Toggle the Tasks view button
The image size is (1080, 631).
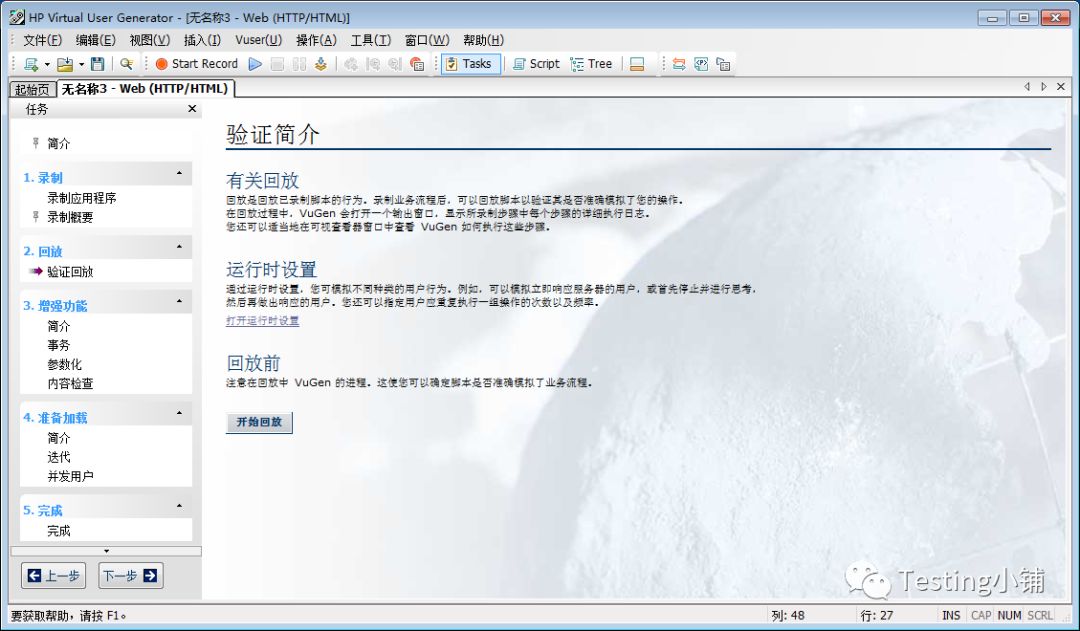click(x=470, y=64)
